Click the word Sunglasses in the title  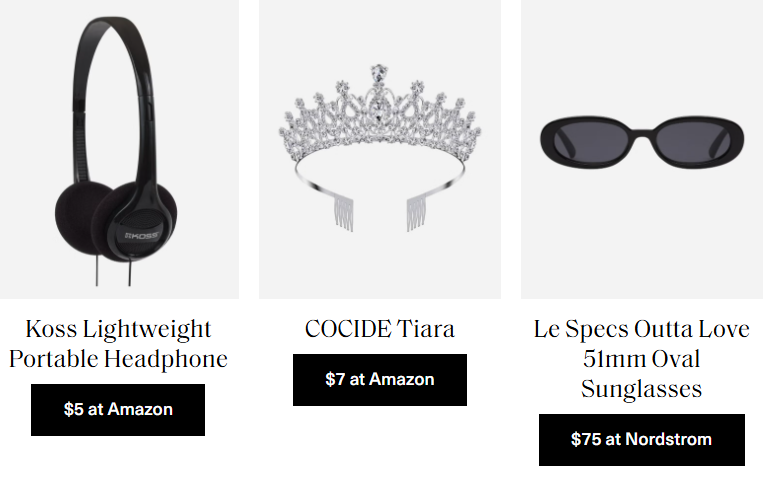(x=641, y=389)
